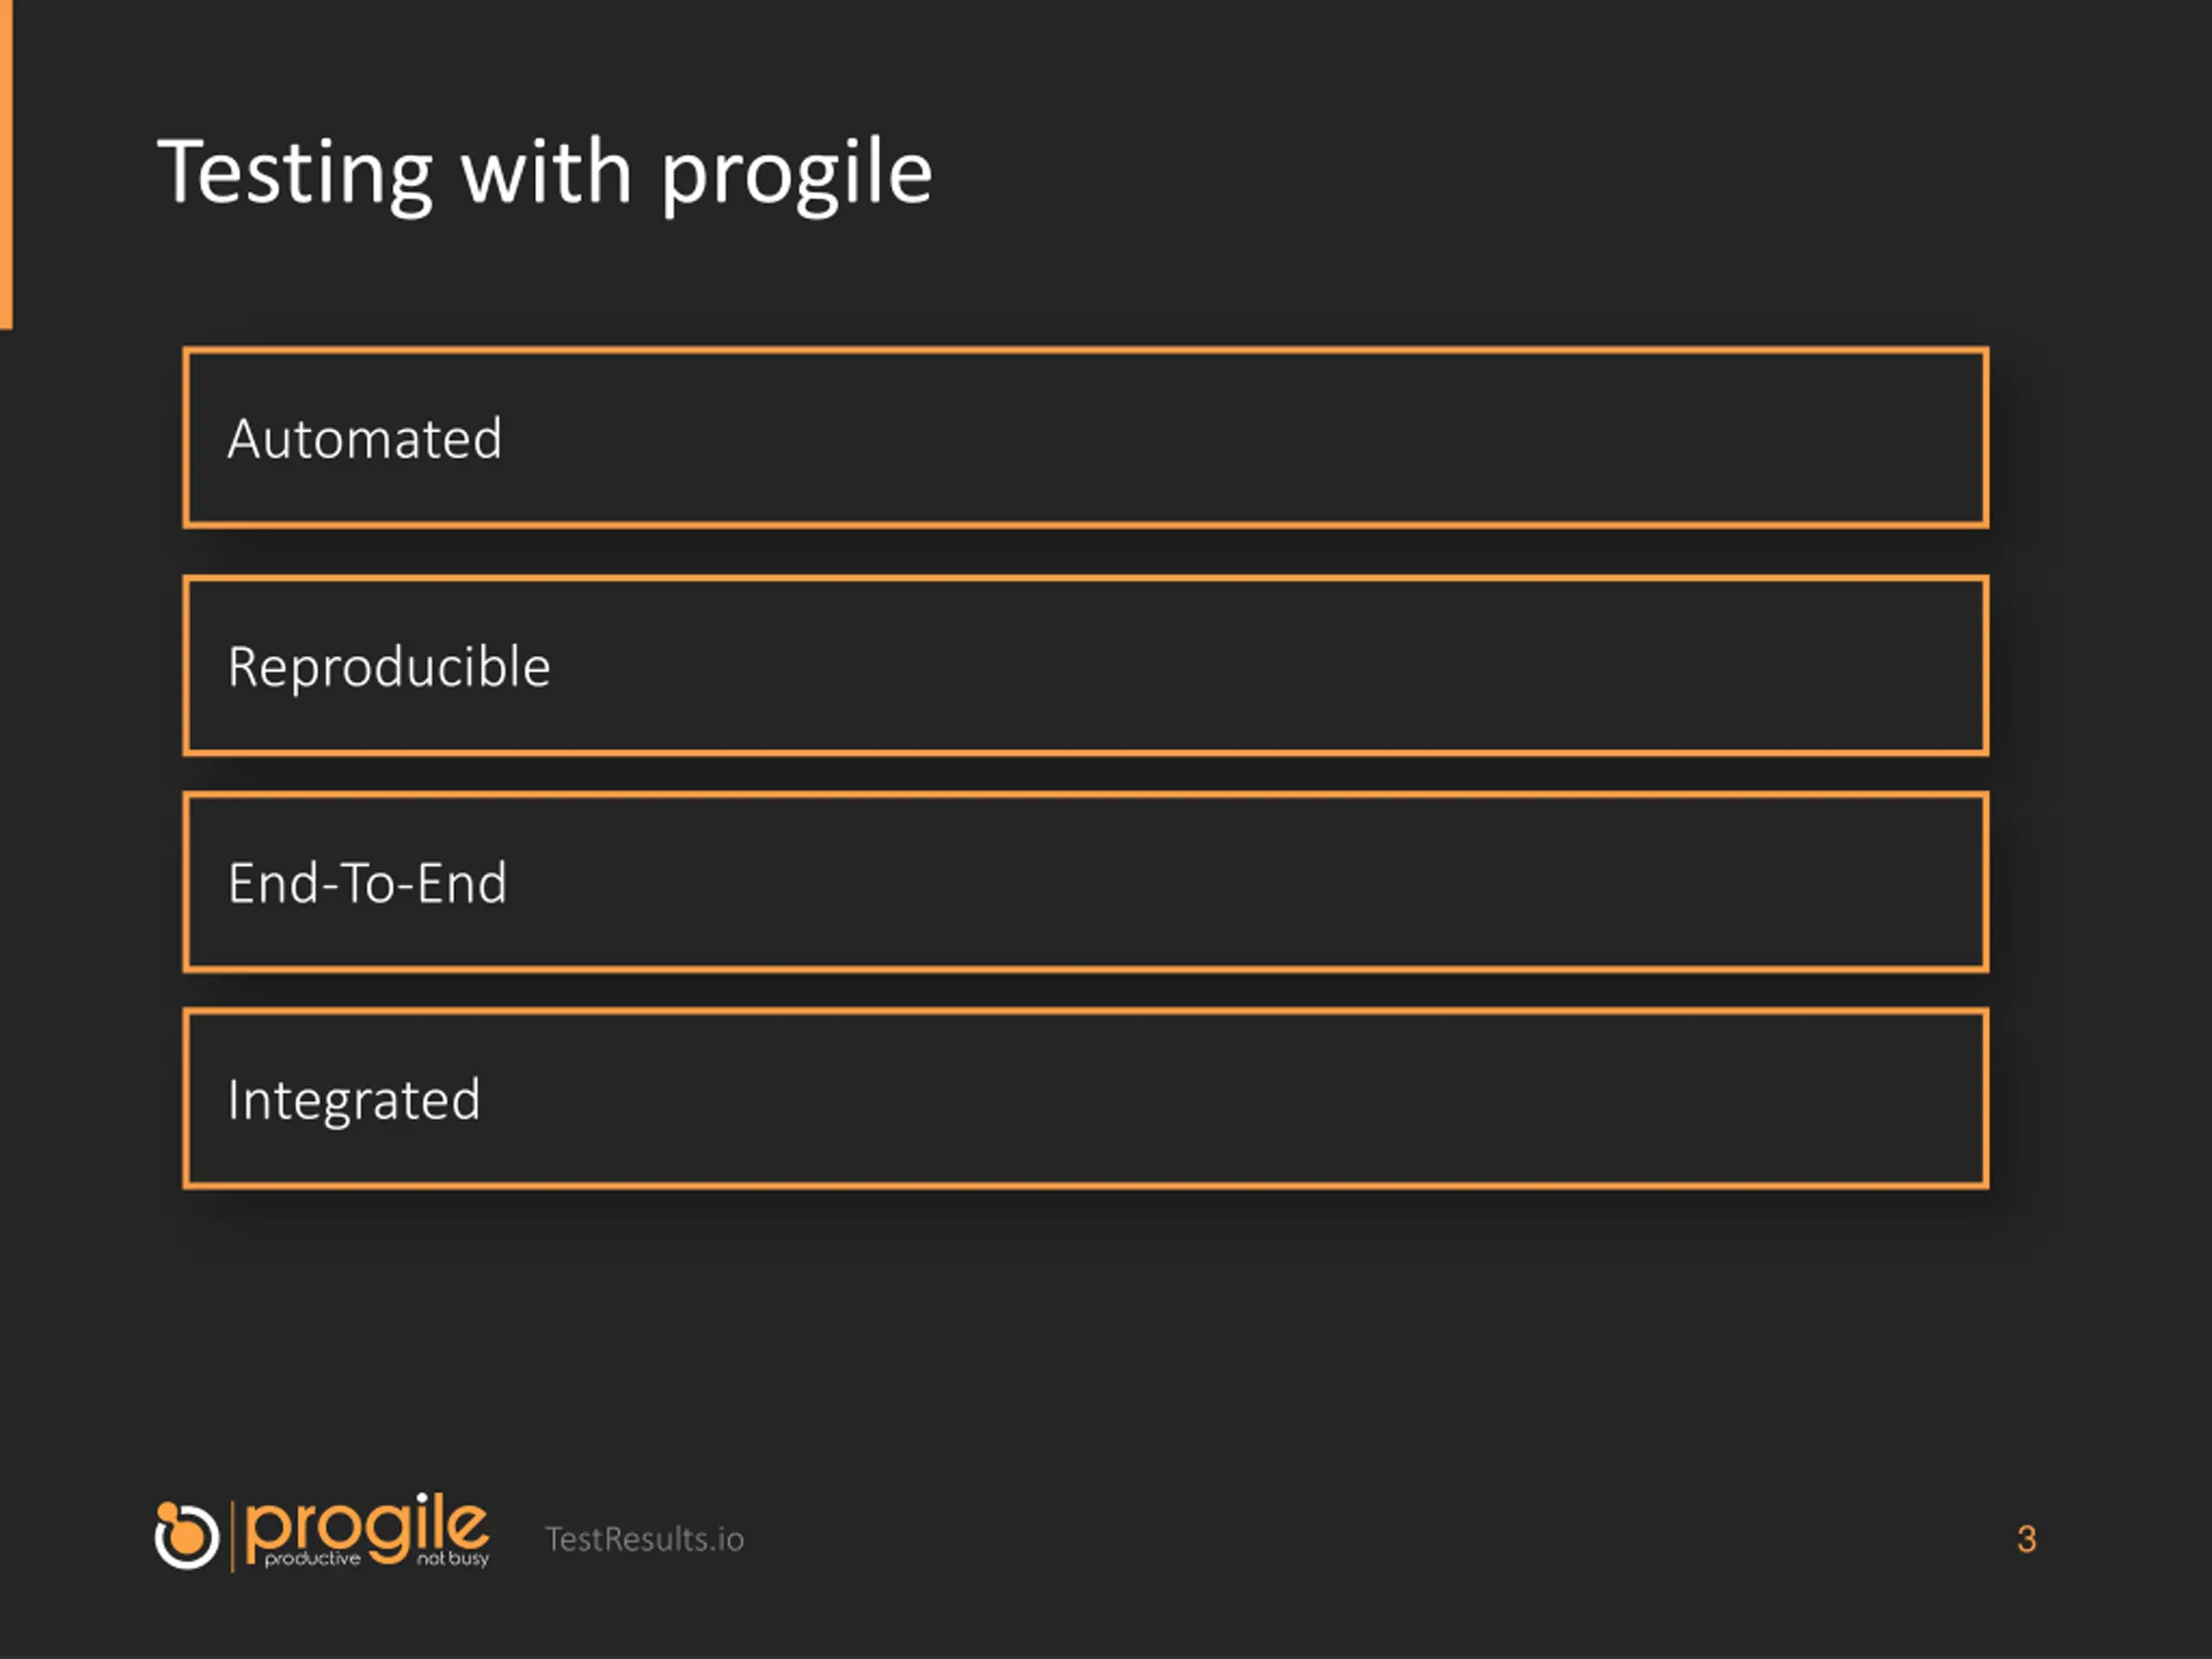Click the 'Automated' text label
The height and width of the screenshot is (1659, 2212).
pyautogui.click(x=365, y=439)
